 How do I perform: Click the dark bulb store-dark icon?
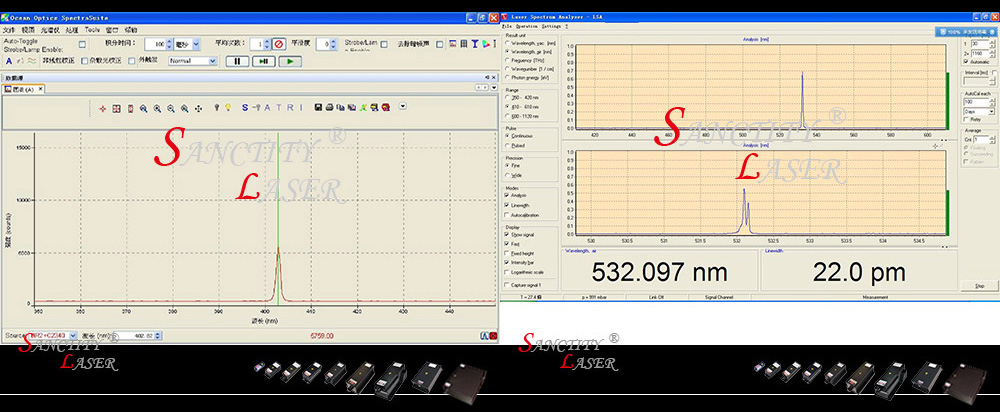[x=217, y=108]
